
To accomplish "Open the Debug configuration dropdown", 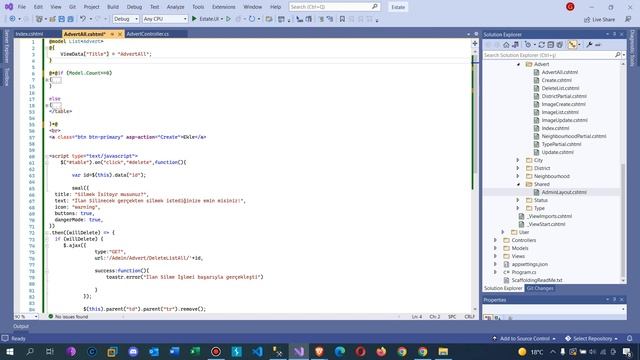I will (126, 19).
